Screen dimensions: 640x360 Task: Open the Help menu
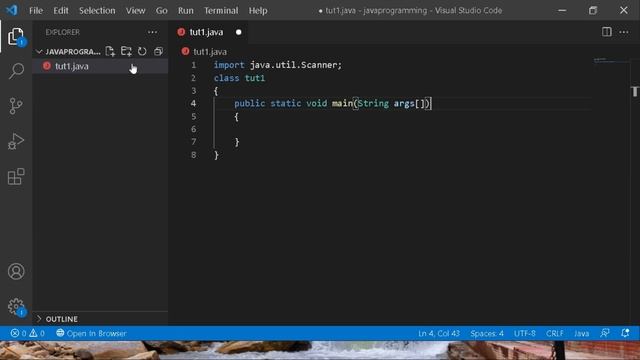[x=258, y=11]
